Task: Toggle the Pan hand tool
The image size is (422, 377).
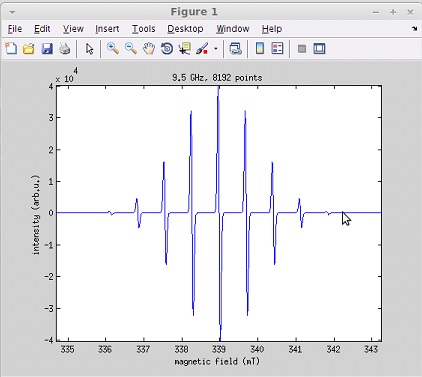Action: click(x=149, y=49)
